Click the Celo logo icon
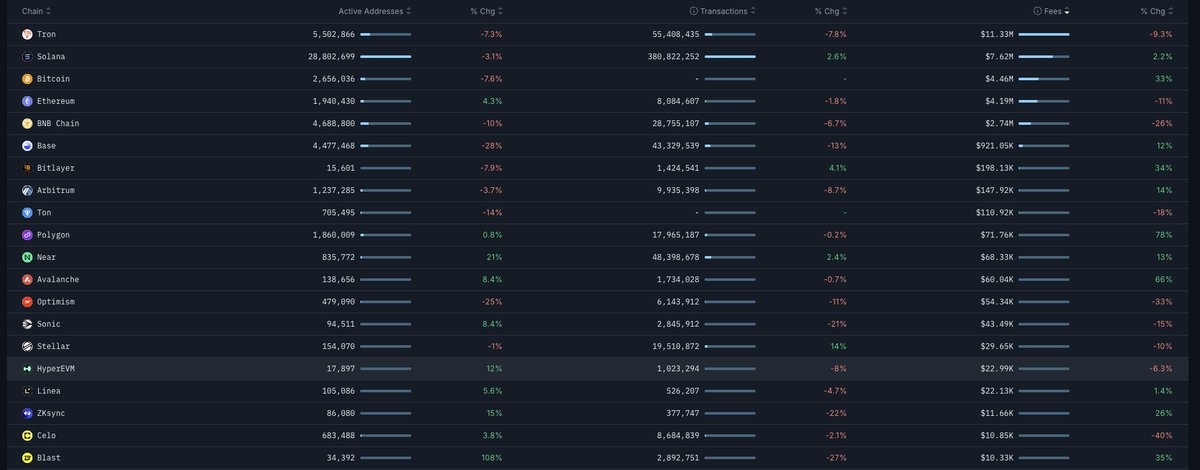 (27, 435)
